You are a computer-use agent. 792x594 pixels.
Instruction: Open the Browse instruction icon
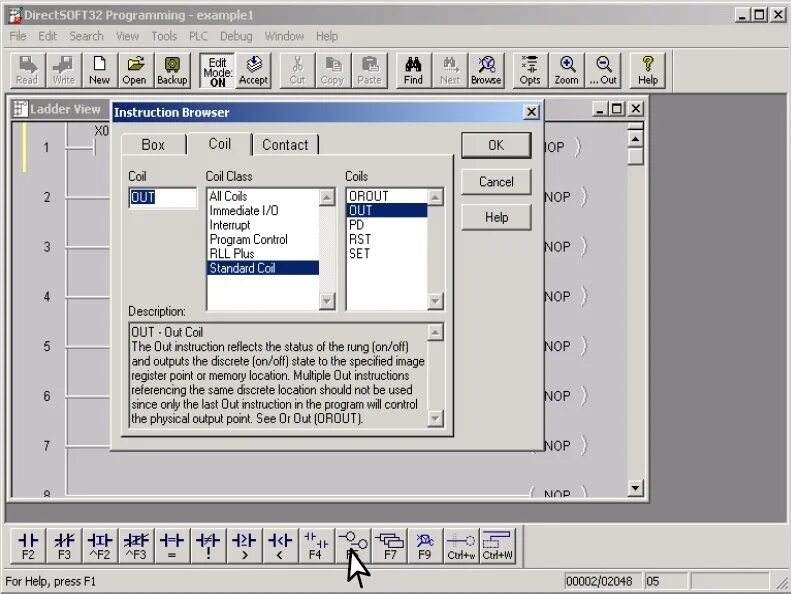[x=486, y=71]
